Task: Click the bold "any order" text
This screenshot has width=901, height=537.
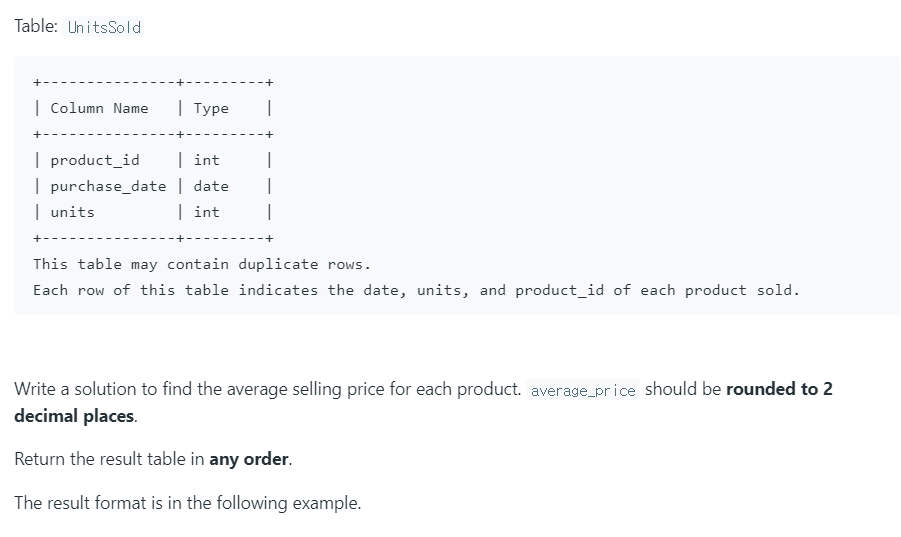Action: pos(249,460)
